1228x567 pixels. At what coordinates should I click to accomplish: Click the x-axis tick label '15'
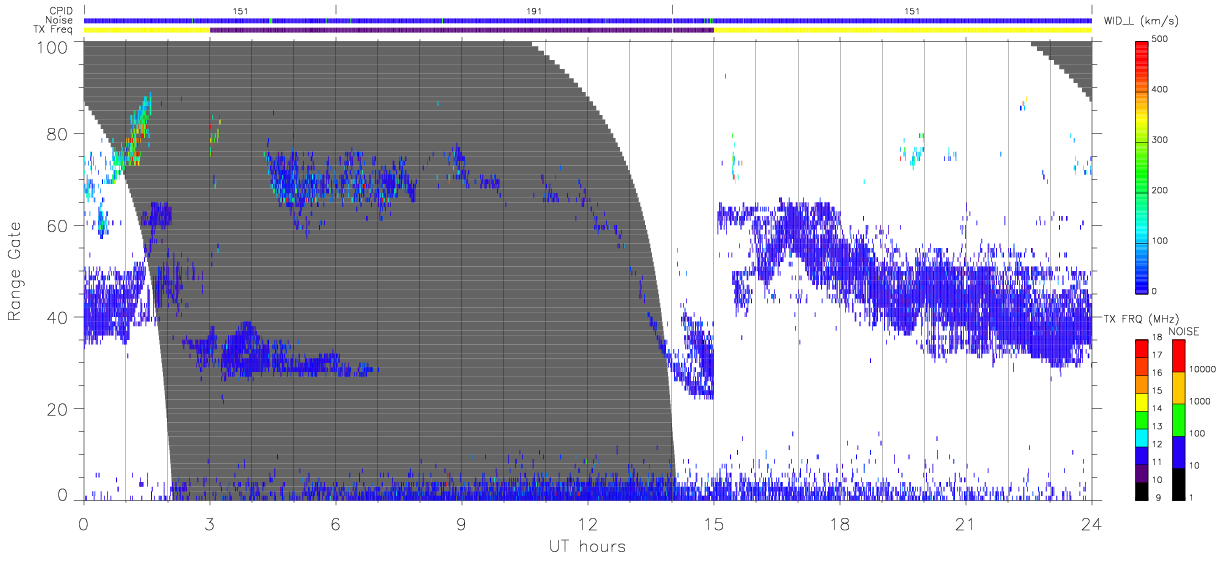714,525
